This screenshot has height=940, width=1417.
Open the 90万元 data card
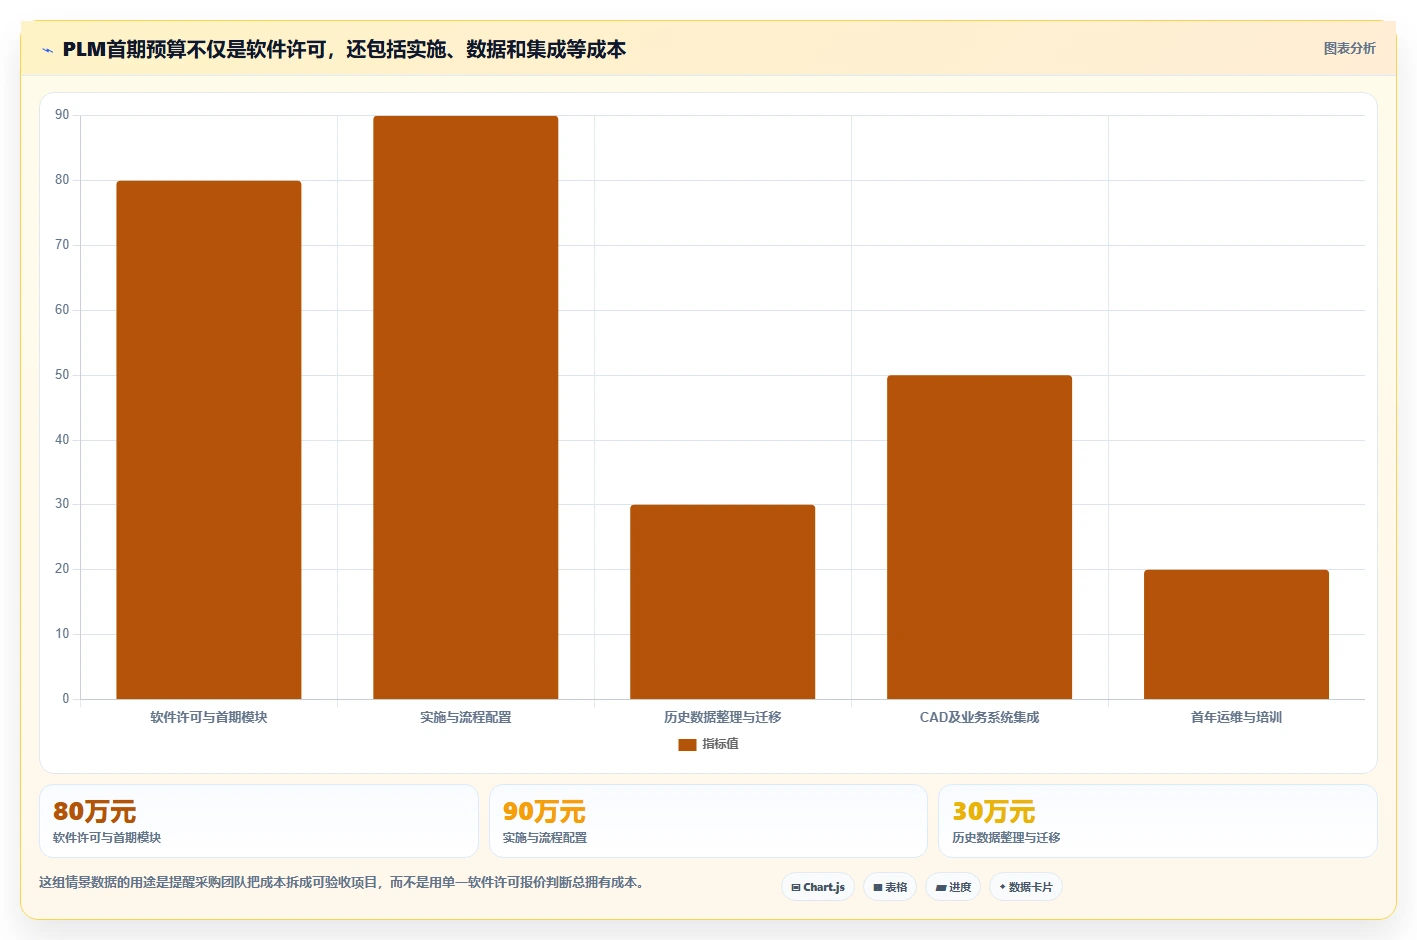pos(708,821)
